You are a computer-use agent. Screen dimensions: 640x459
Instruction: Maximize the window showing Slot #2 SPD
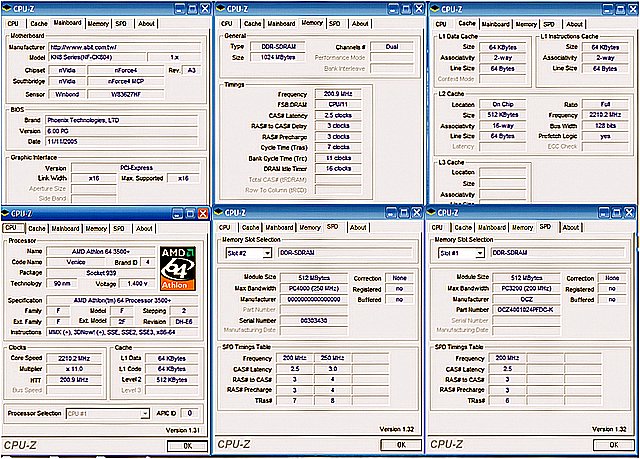404,212
